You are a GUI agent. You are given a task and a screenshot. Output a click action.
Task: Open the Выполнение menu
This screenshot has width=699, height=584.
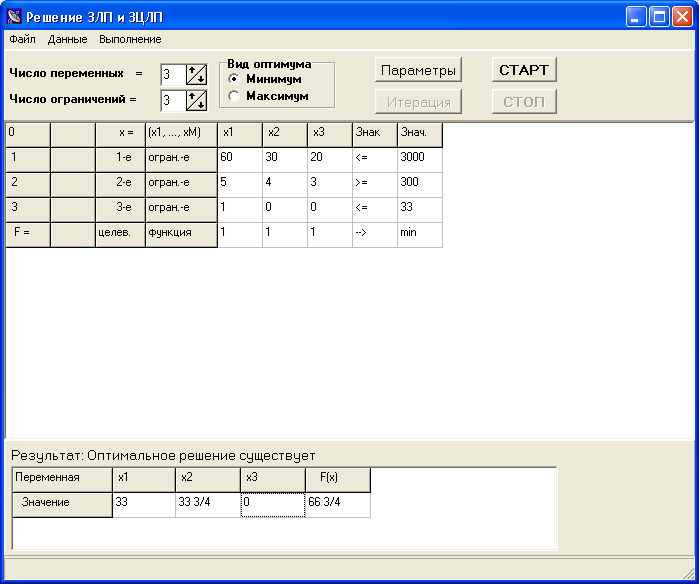(130, 39)
